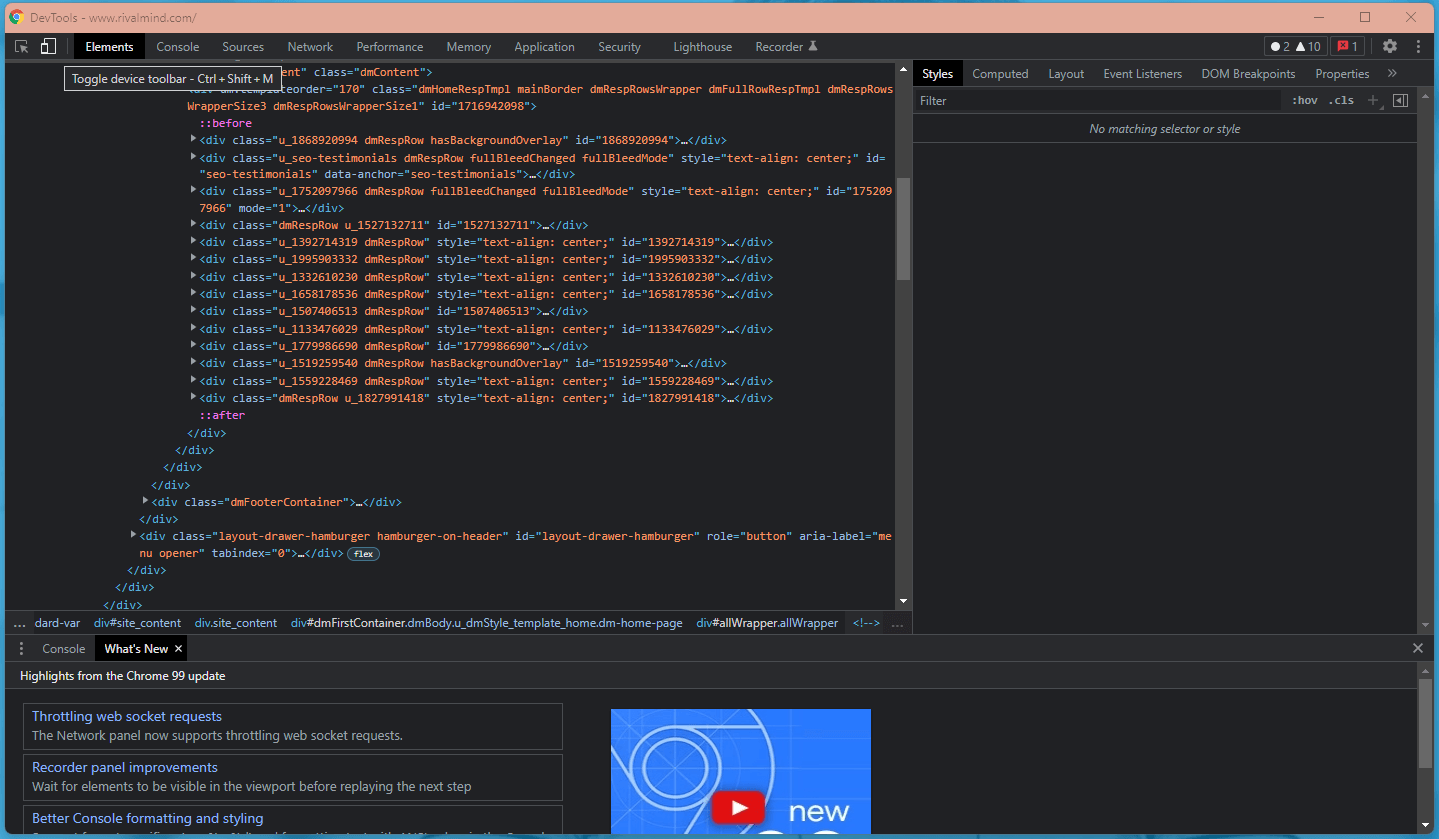This screenshot has width=1439, height=839.
Task: Open the Computed styles tab
Action: (x=1000, y=73)
